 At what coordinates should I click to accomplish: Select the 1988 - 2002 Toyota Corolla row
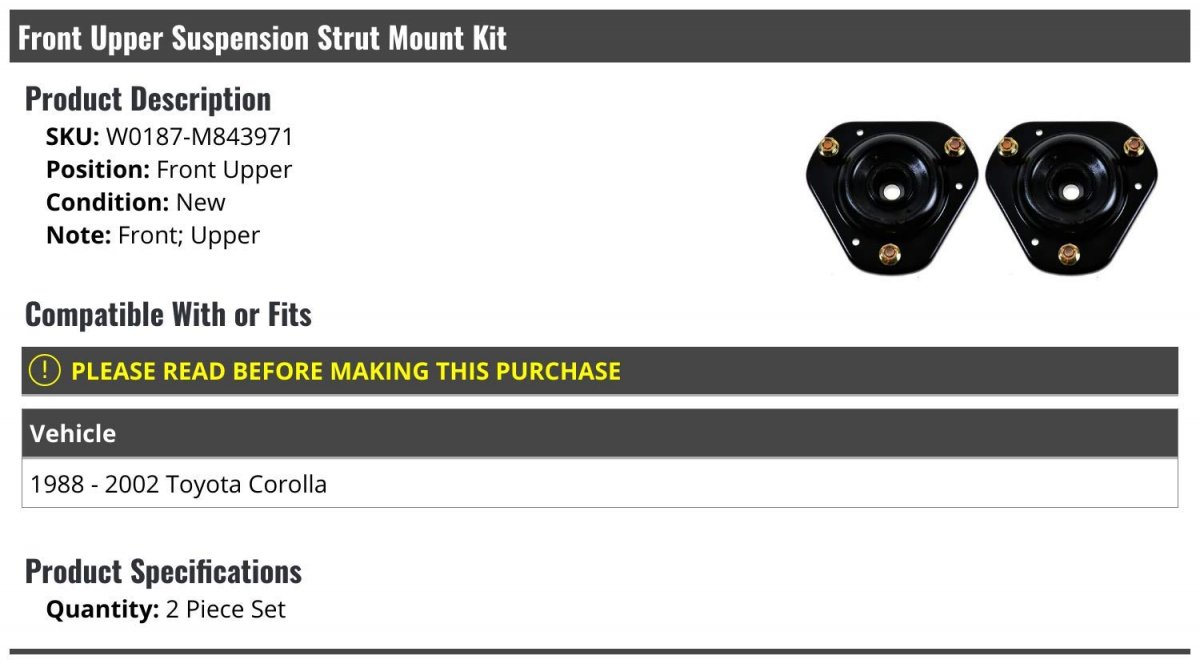pos(600,484)
